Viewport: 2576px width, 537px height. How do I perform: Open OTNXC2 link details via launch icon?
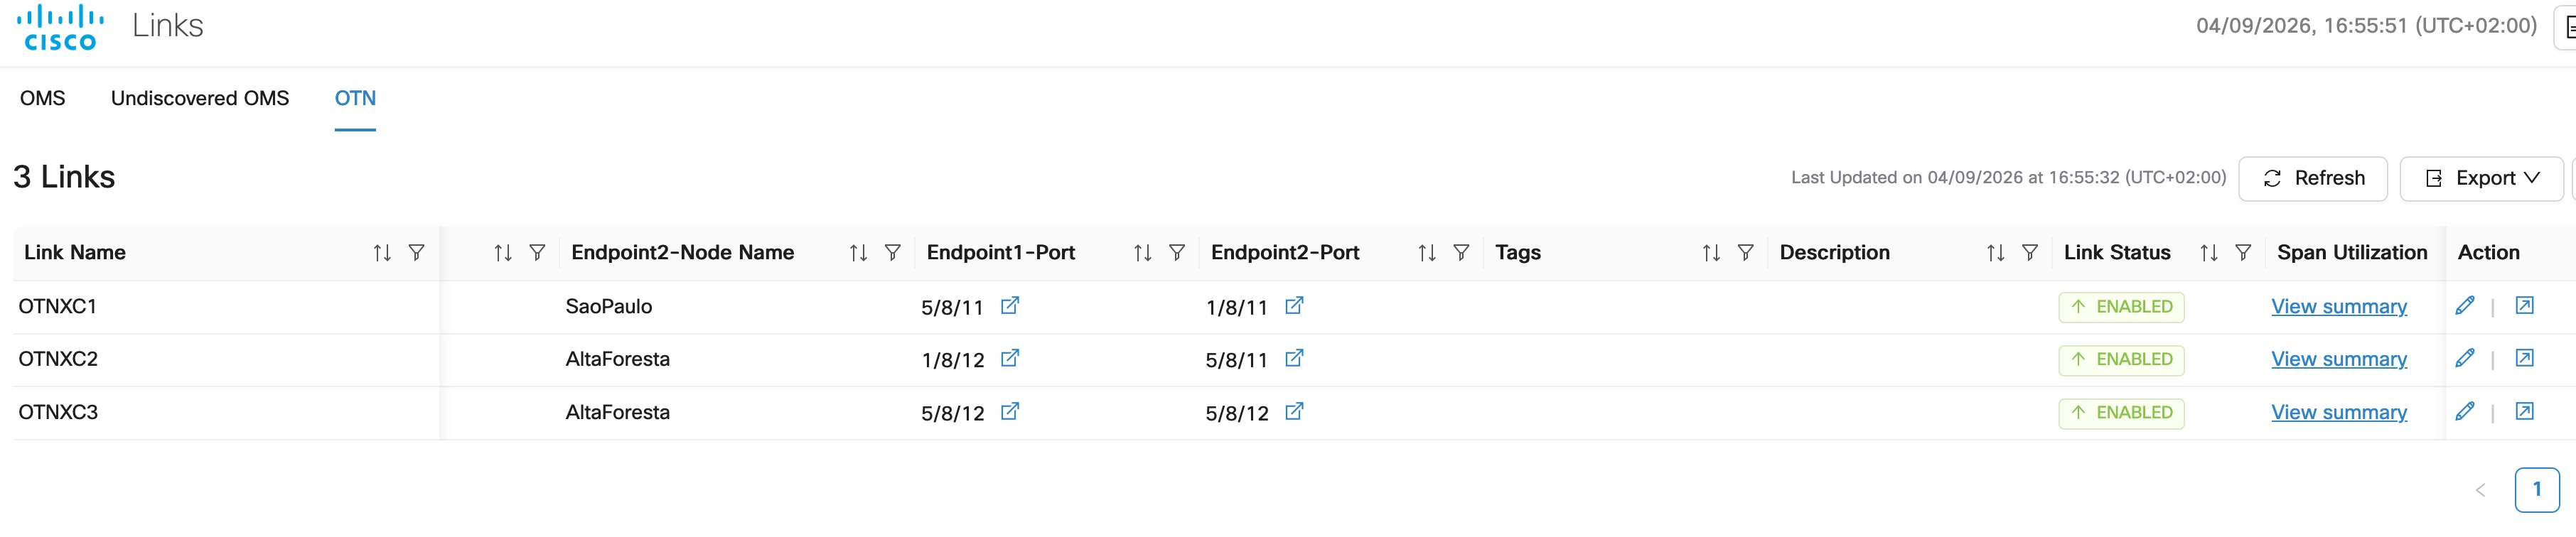[2524, 358]
